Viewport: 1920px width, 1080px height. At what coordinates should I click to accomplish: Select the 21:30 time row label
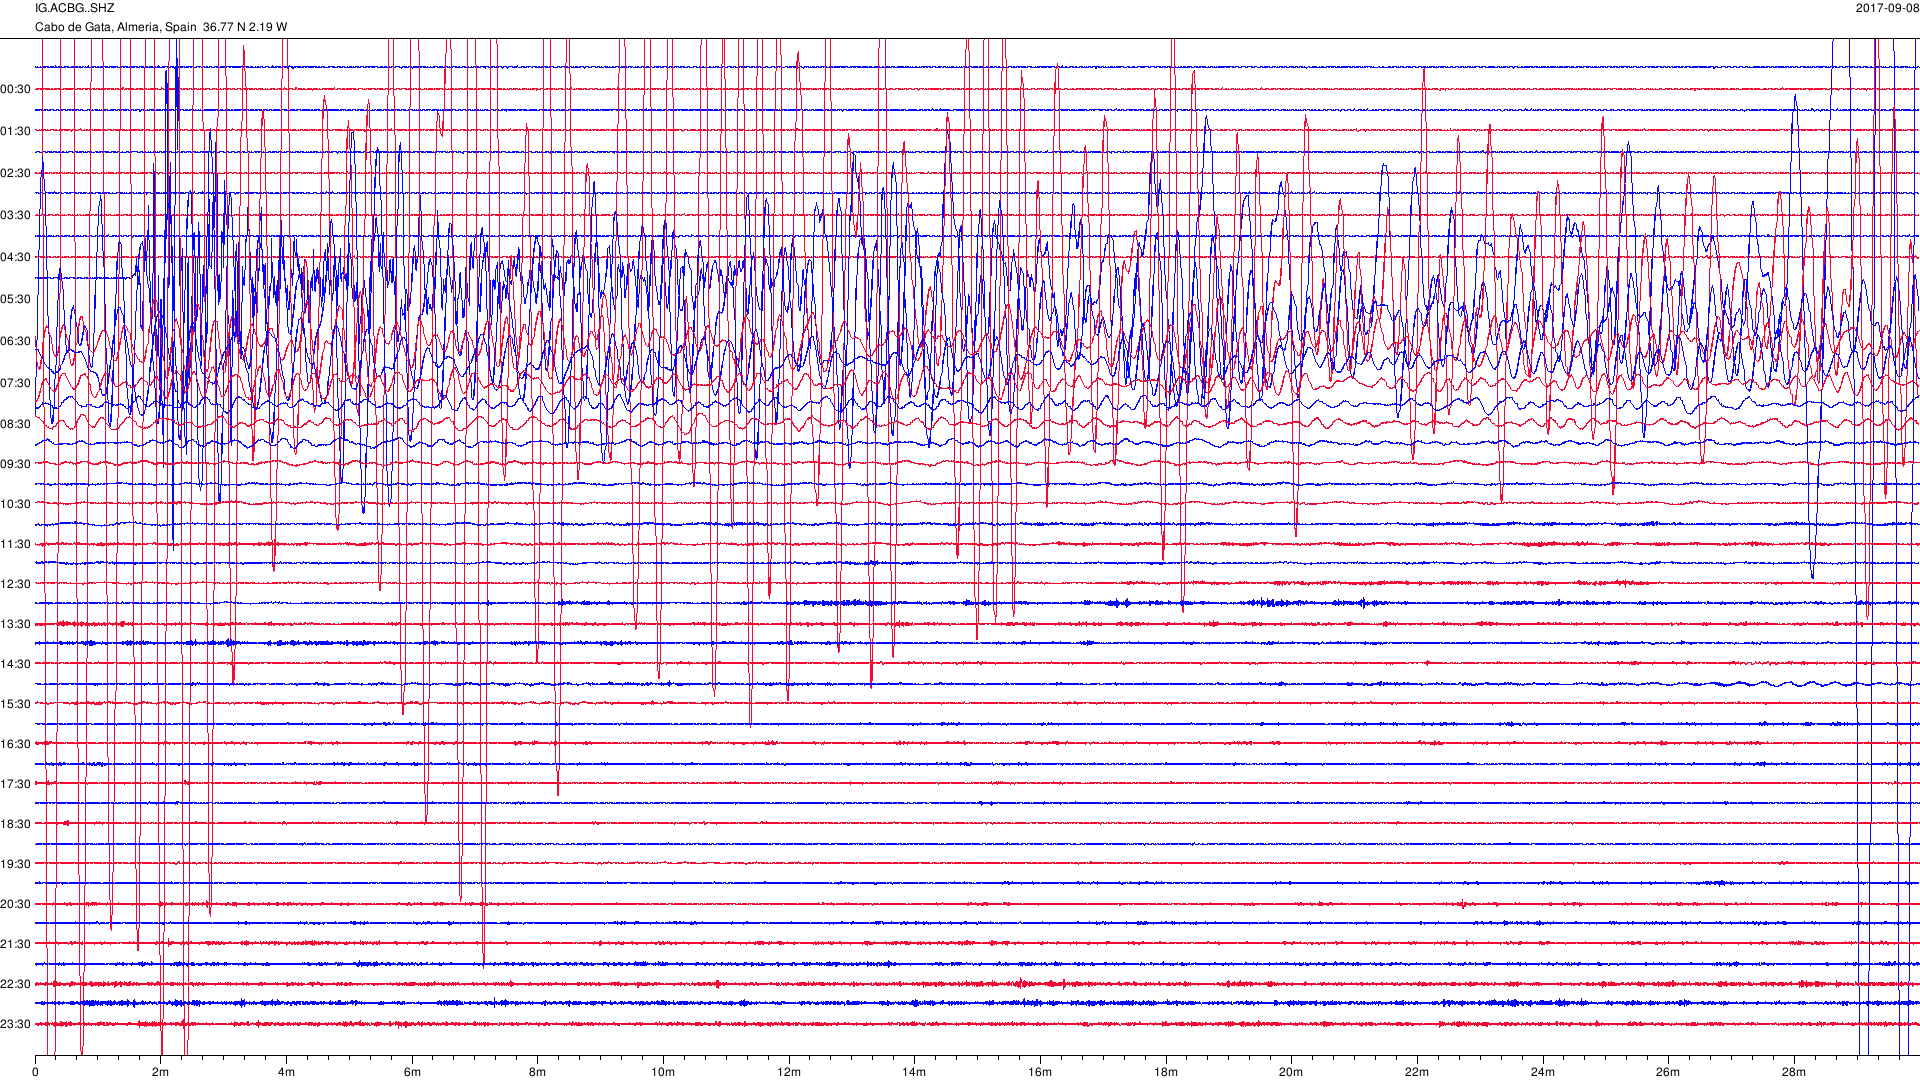point(16,944)
